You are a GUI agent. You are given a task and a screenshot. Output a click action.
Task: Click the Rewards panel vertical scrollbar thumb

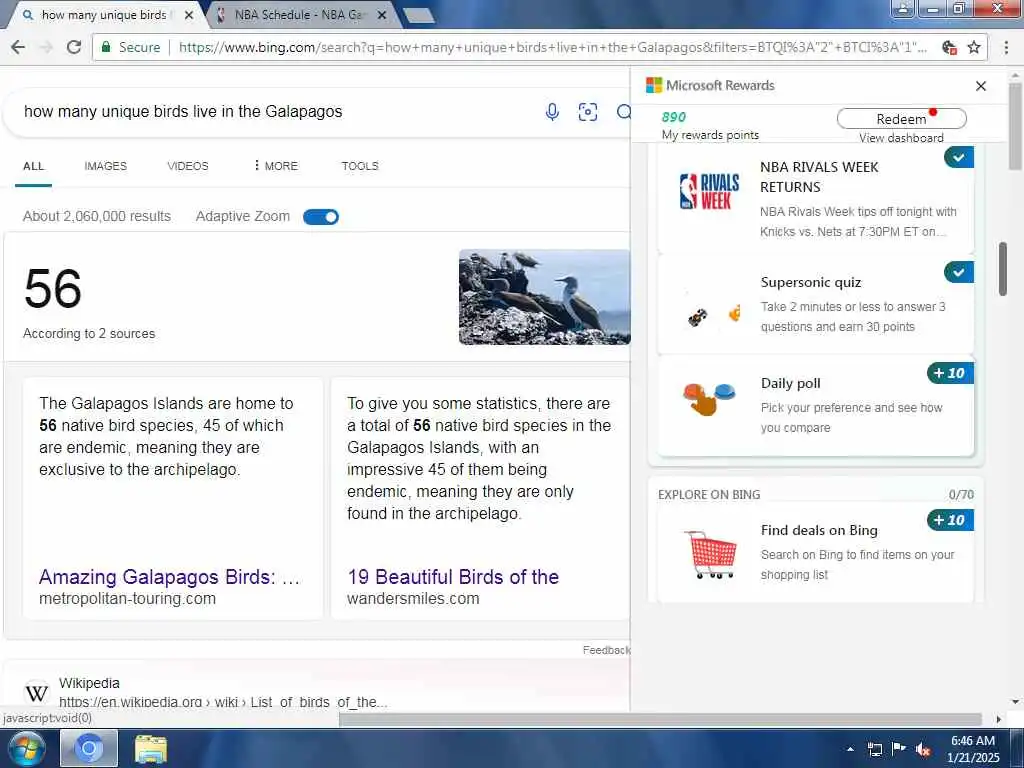[1002, 269]
